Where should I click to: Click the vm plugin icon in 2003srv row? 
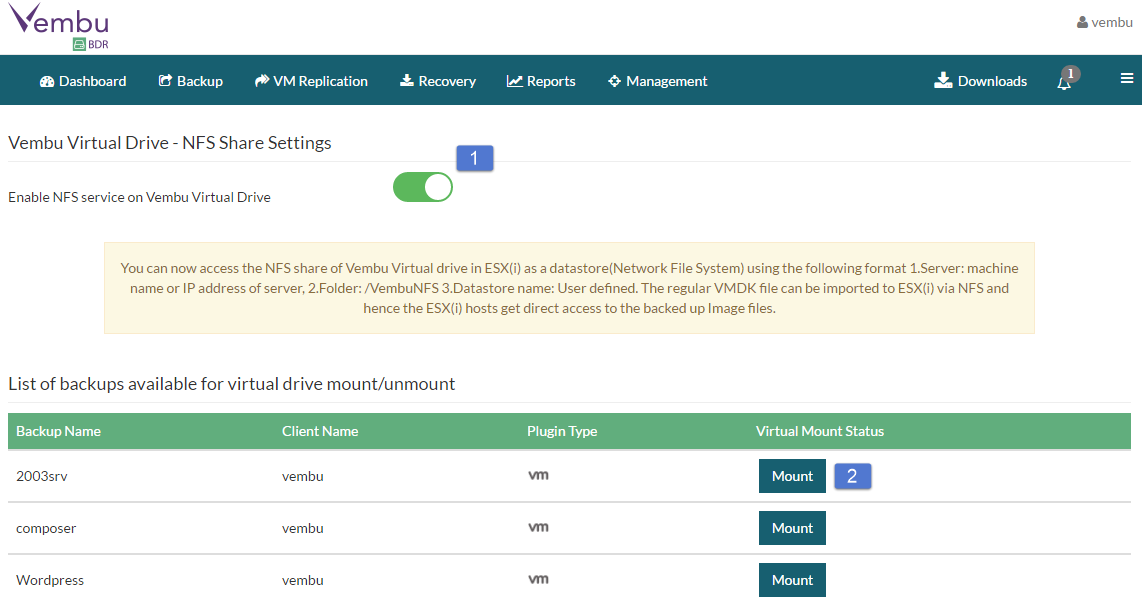538,475
